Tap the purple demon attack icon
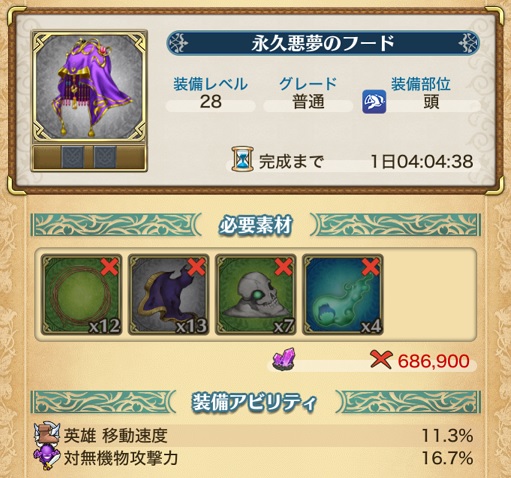This screenshot has height=478, width=511. tap(47, 458)
